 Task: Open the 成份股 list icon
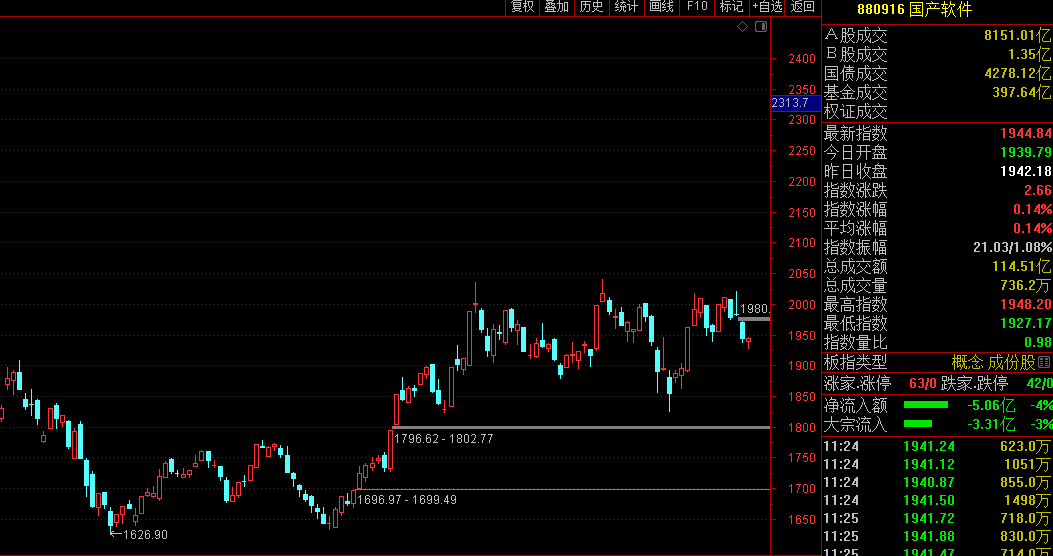click(1044, 363)
